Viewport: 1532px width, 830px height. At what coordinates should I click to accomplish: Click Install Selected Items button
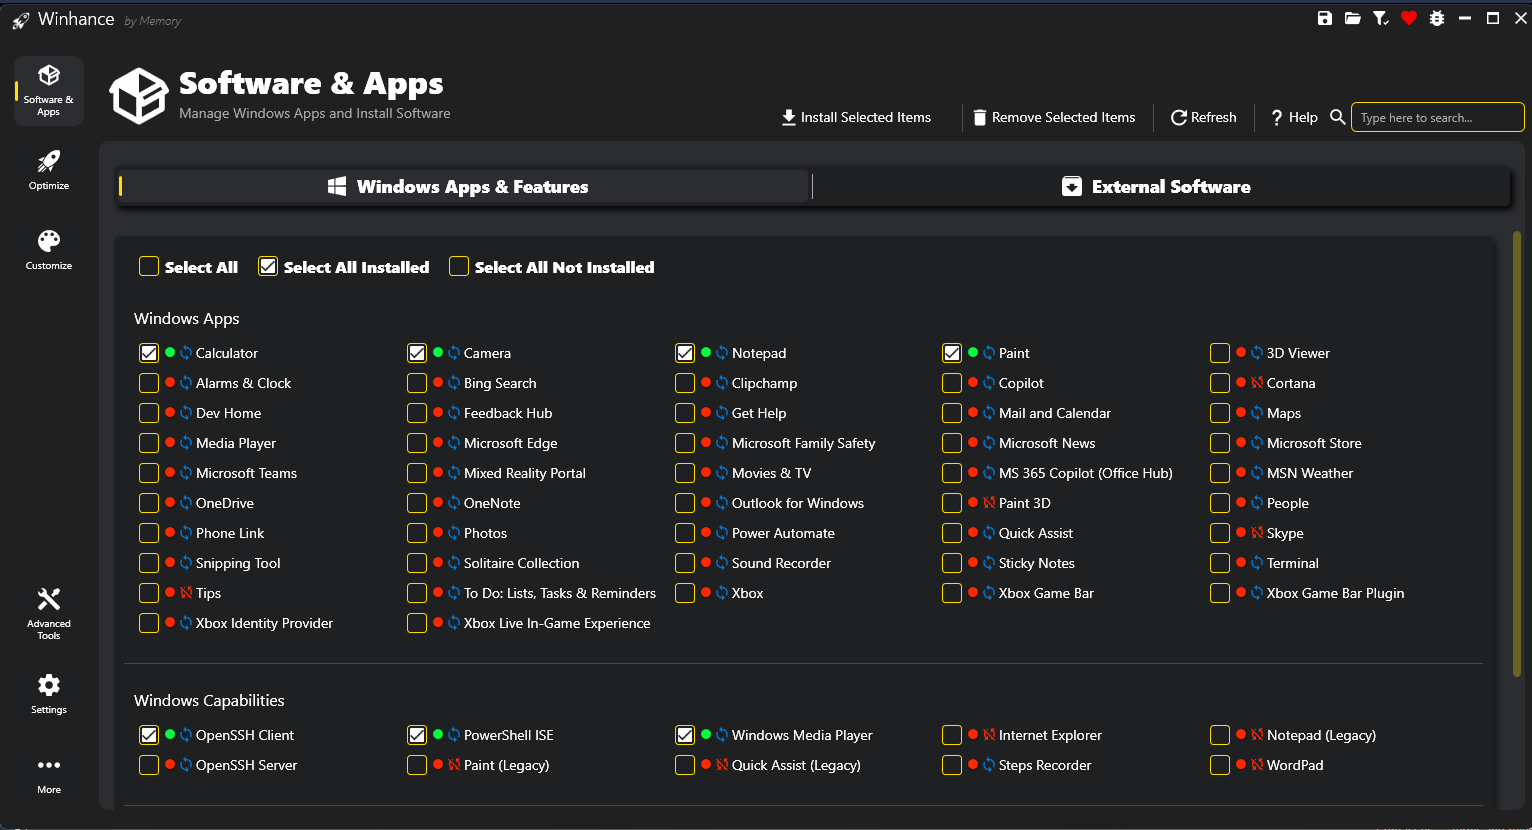click(x=856, y=117)
